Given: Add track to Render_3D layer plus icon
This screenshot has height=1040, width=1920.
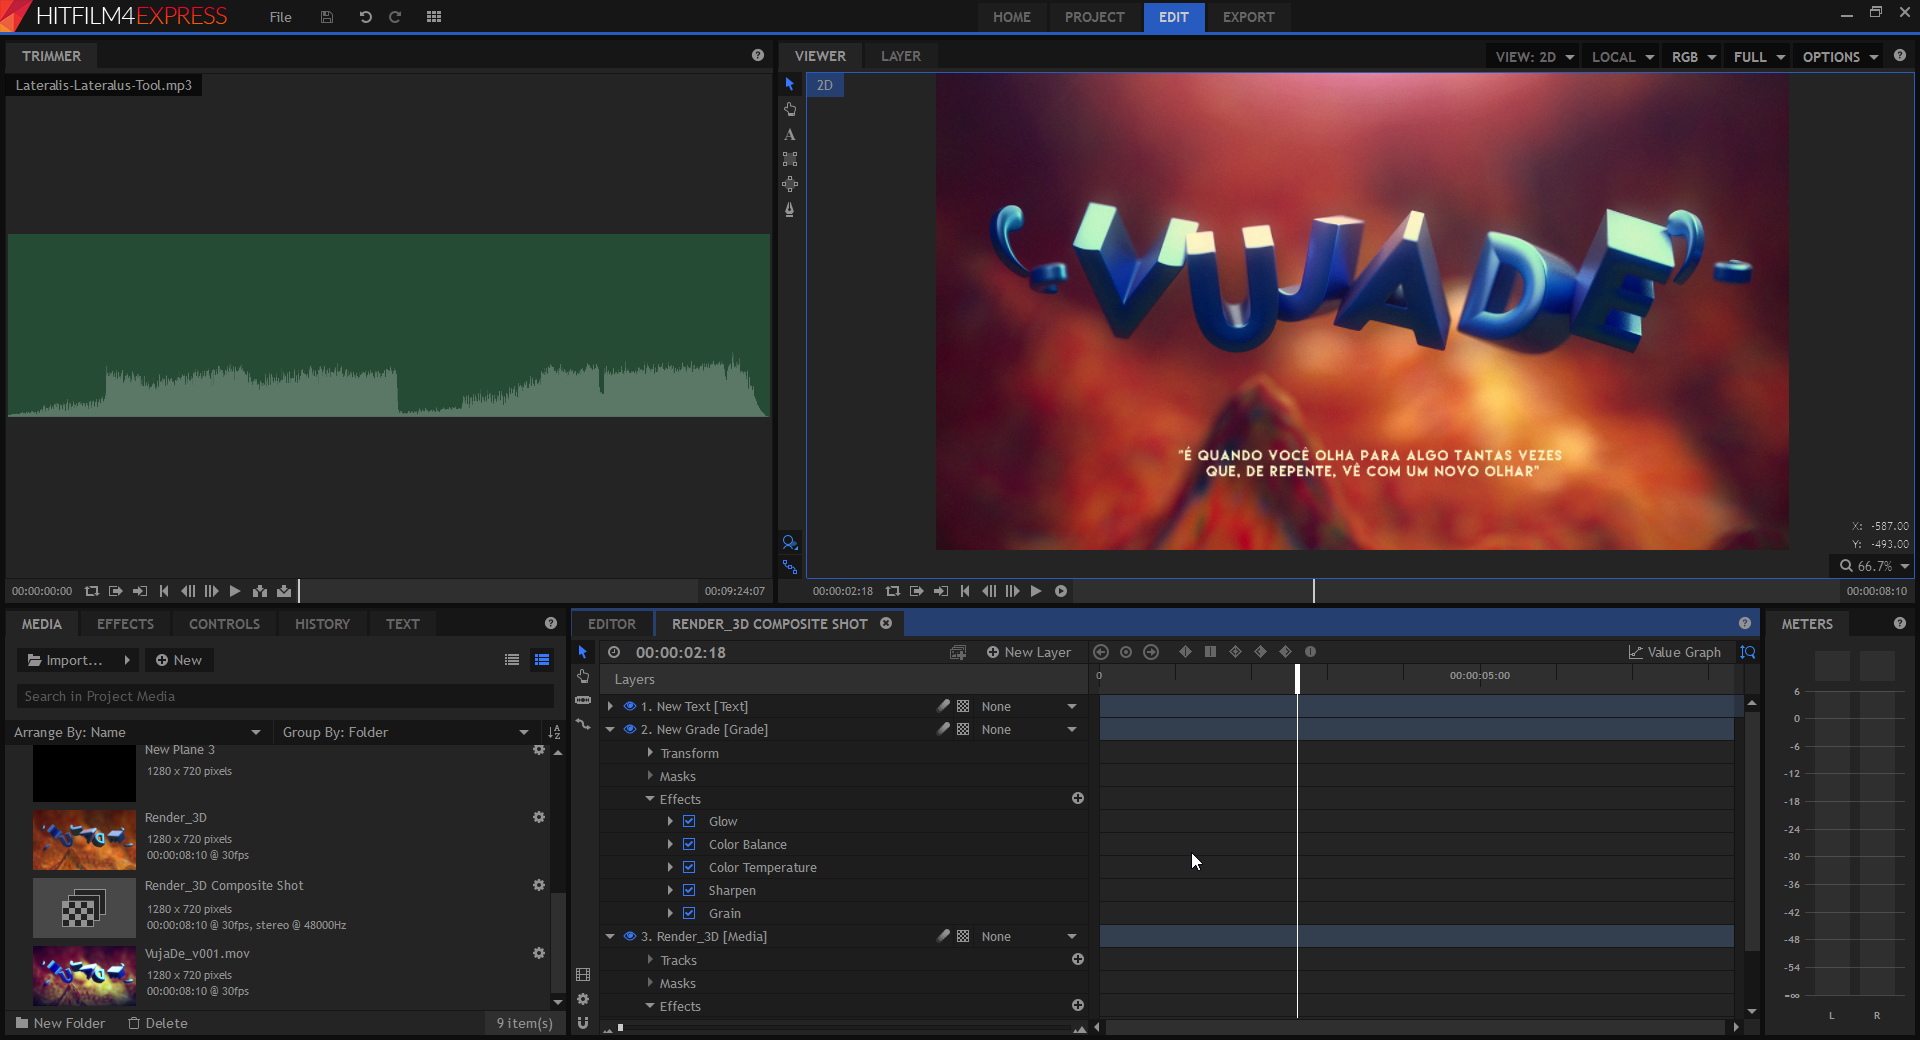Looking at the screenshot, I should 1078,959.
